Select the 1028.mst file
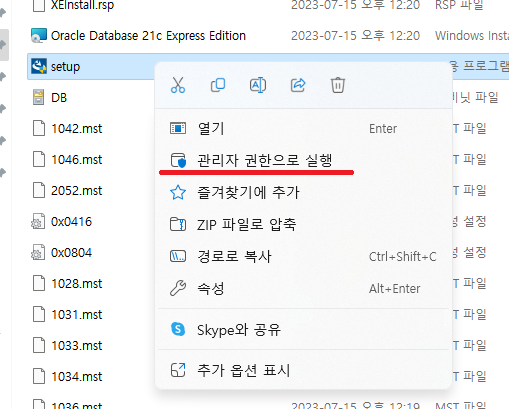The image size is (521, 409). coord(77,284)
